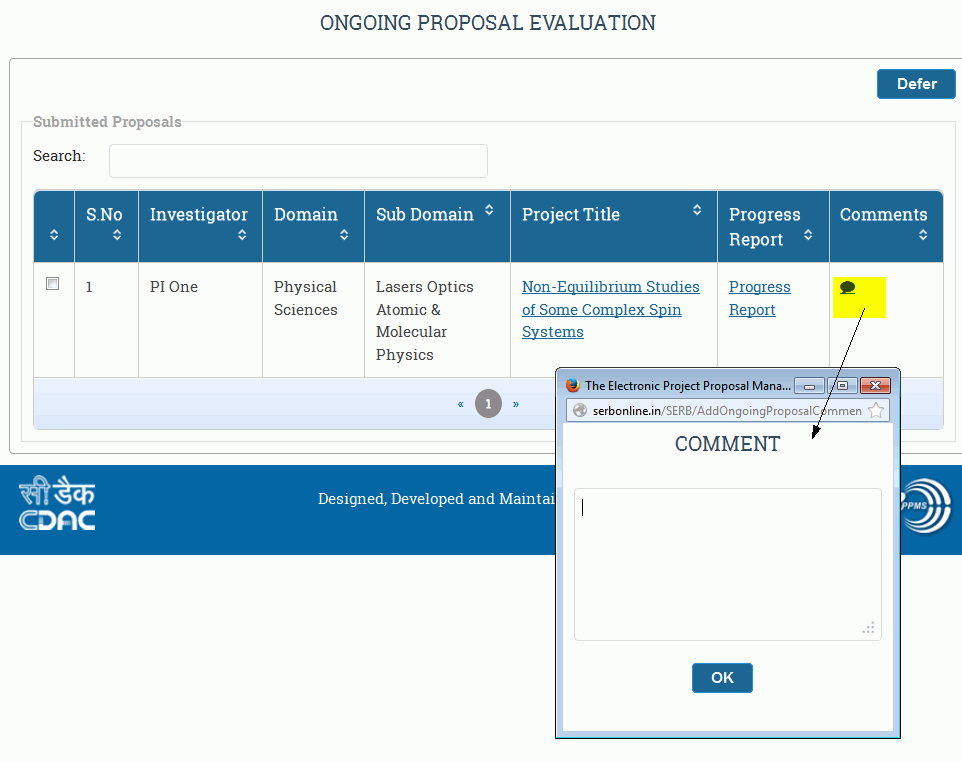962x762 pixels.
Task: Maximize the comment popup window
Action: click(842, 385)
